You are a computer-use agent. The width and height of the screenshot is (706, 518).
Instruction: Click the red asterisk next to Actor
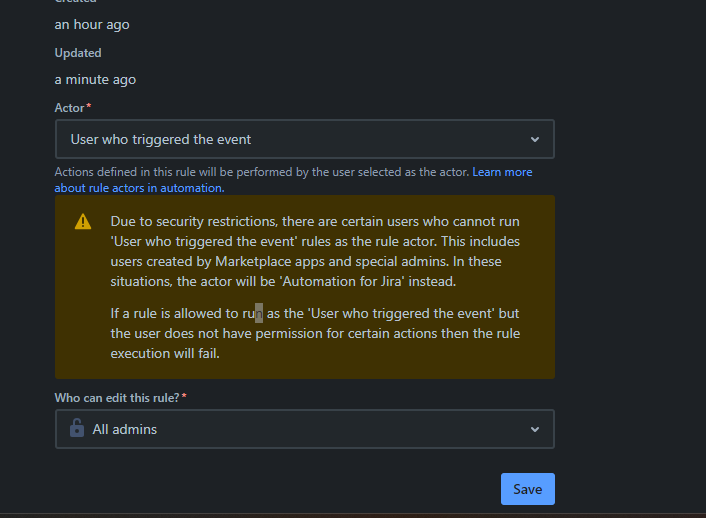[x=89, y=107]
